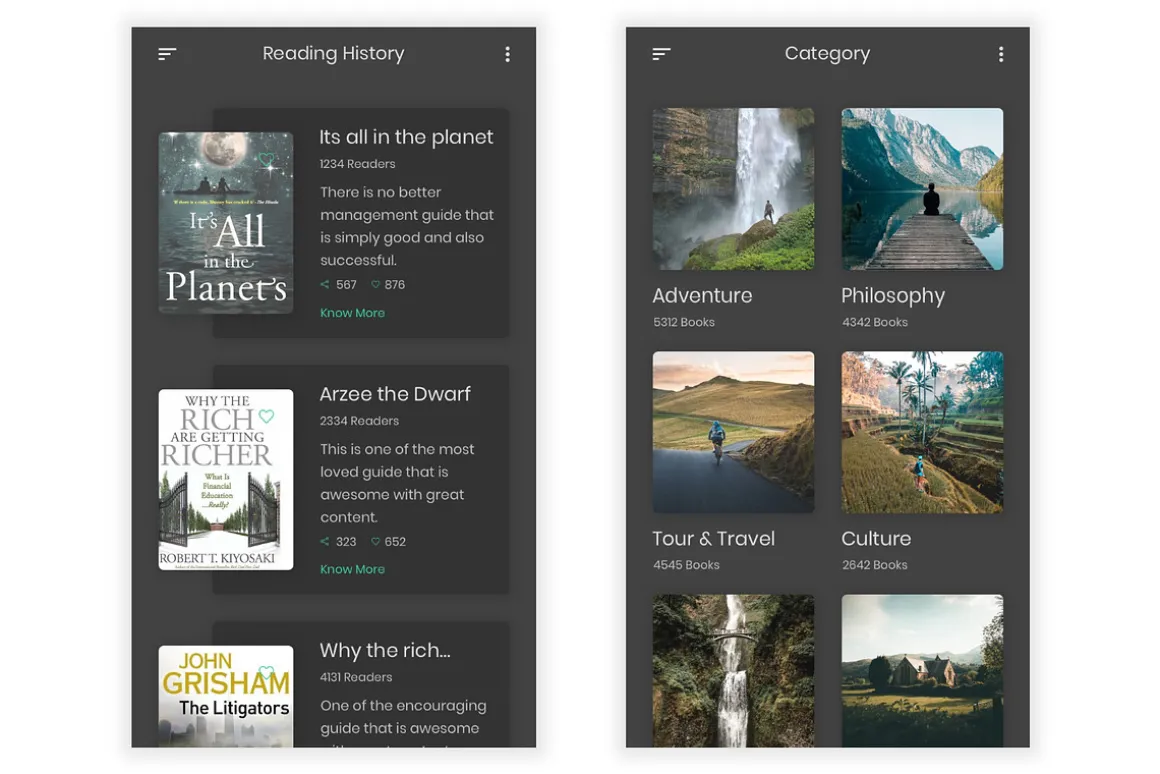Tap share icon beside 323
Image resolution: width=1160 pixels, height=774 pixels.
pos(324,541)
